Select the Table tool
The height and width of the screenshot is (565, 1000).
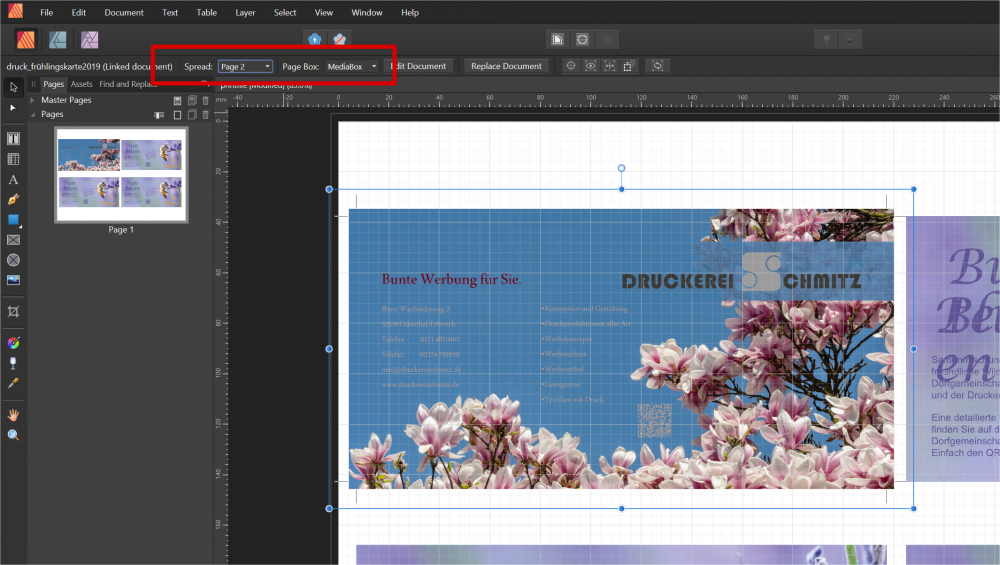[13, 159]
